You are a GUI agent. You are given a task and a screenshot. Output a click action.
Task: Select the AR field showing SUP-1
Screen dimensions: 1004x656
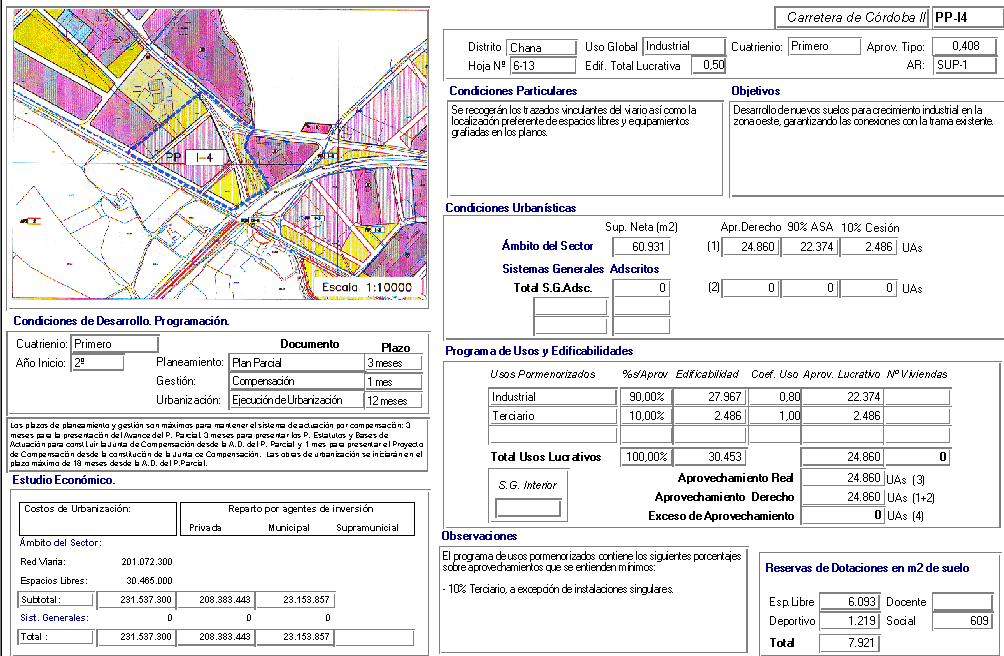[x=964, y=66]
